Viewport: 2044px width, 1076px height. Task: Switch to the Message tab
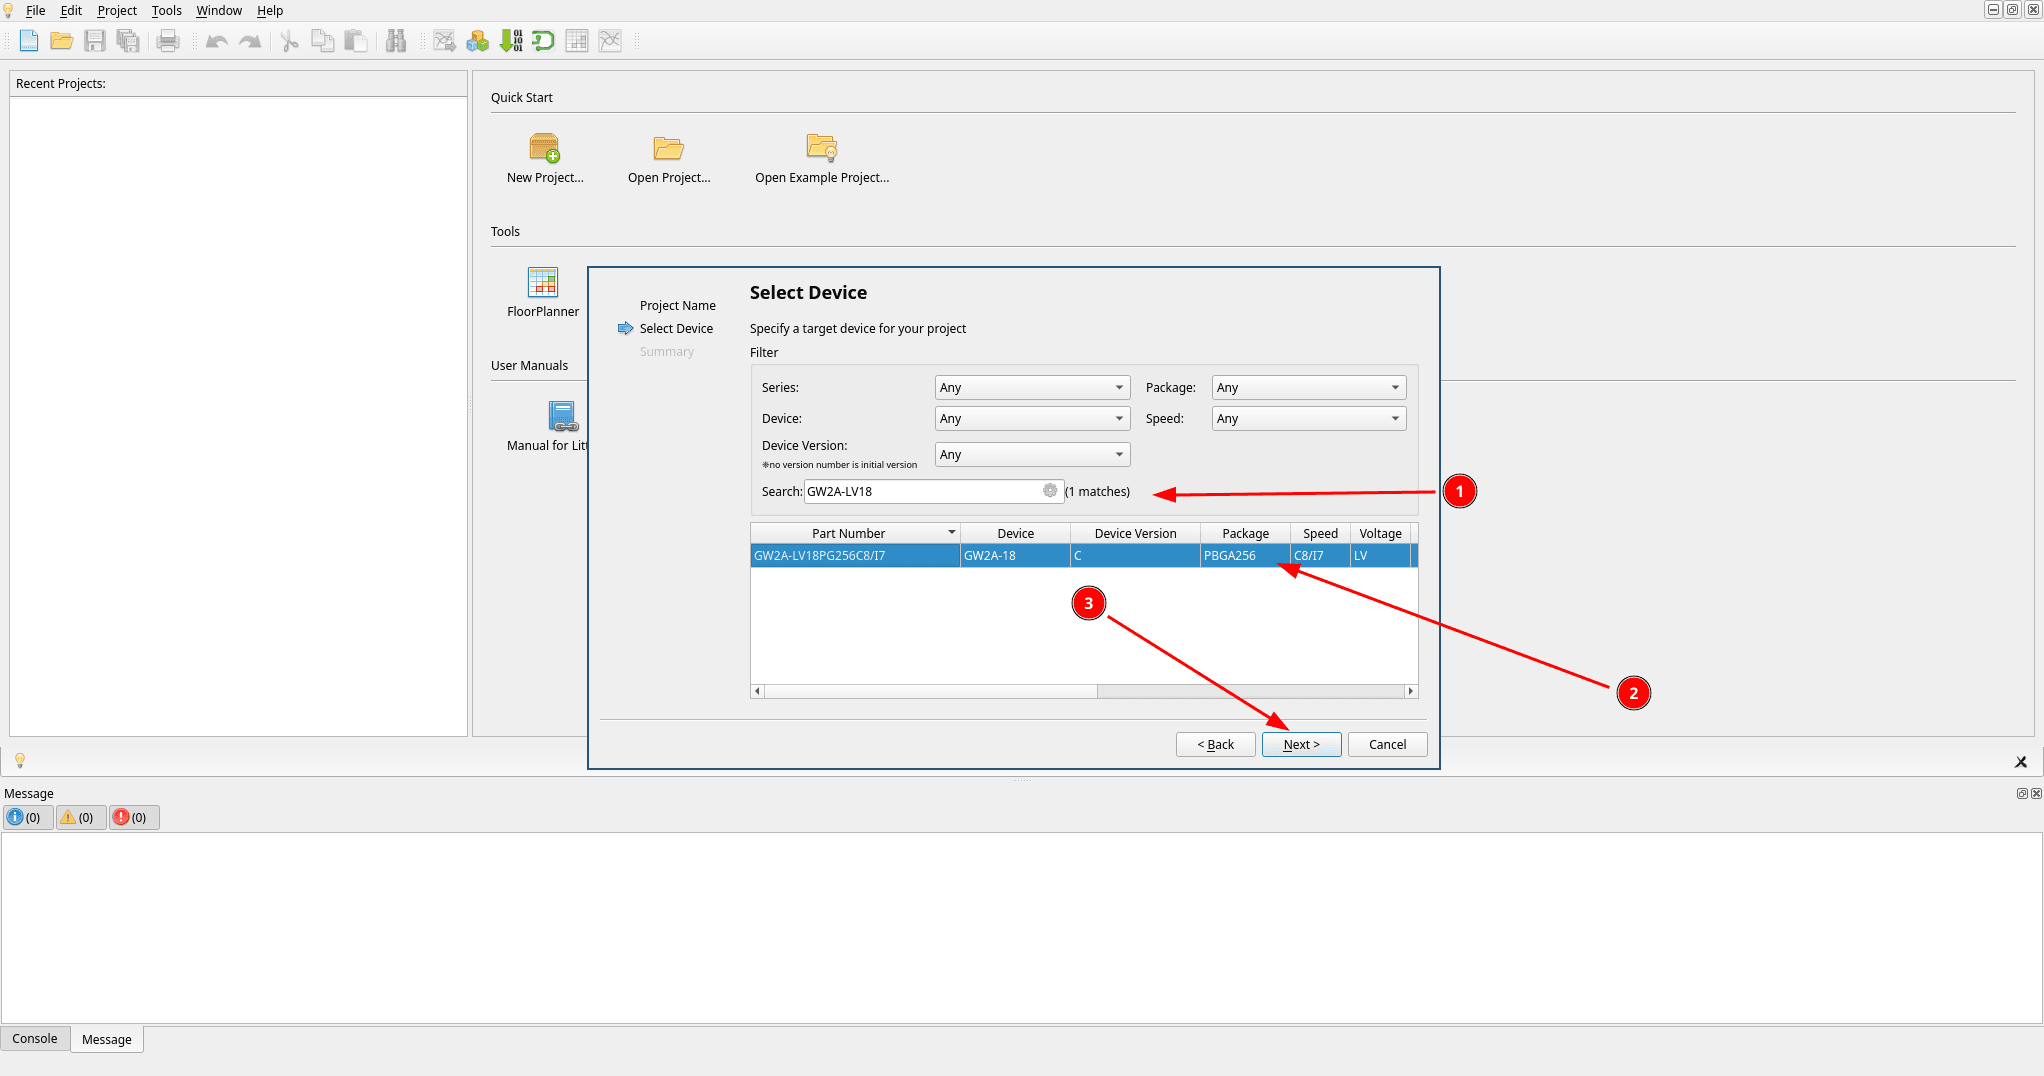pos(107,1039)
